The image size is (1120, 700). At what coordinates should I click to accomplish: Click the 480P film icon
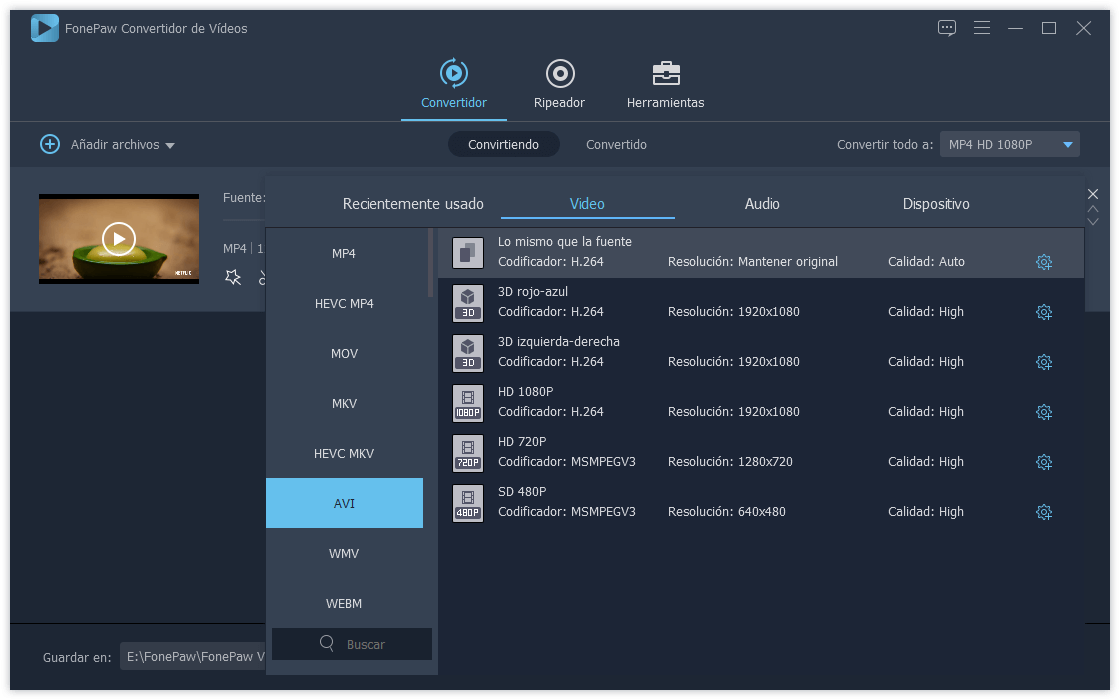click(468, 503)
